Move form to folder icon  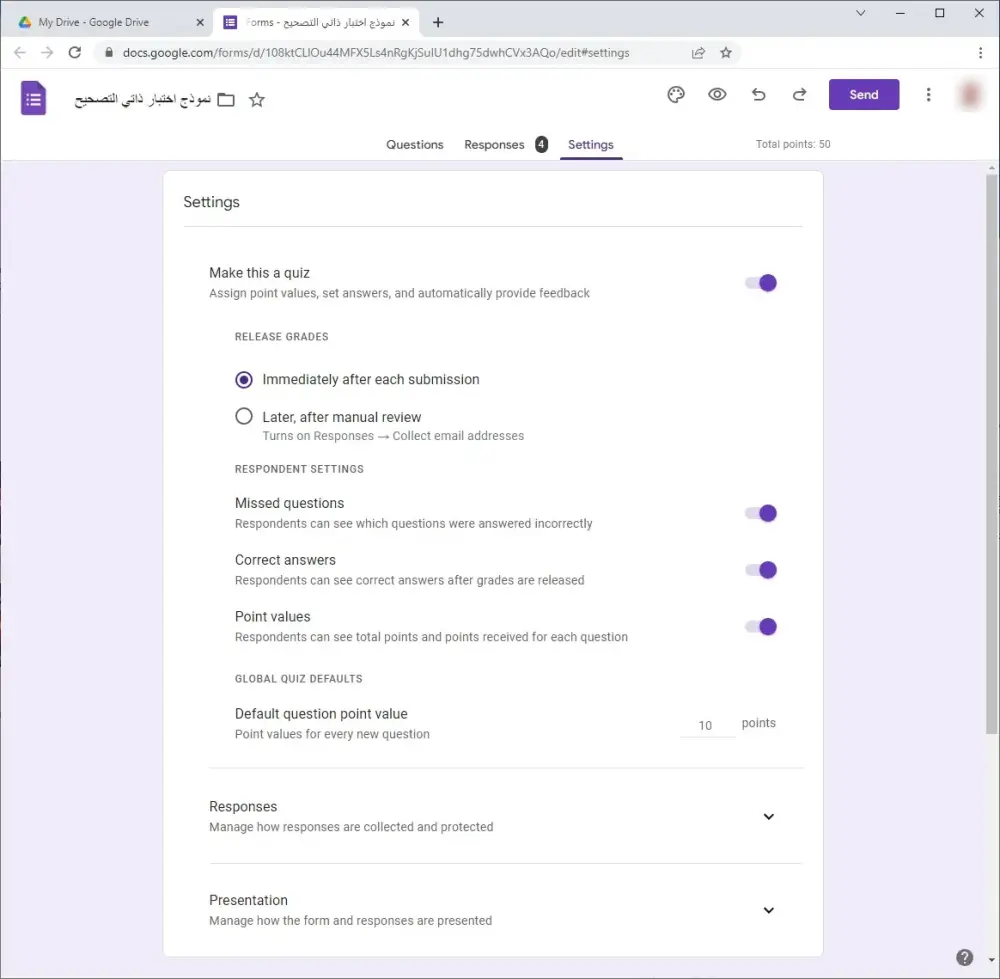pos(226,99)
